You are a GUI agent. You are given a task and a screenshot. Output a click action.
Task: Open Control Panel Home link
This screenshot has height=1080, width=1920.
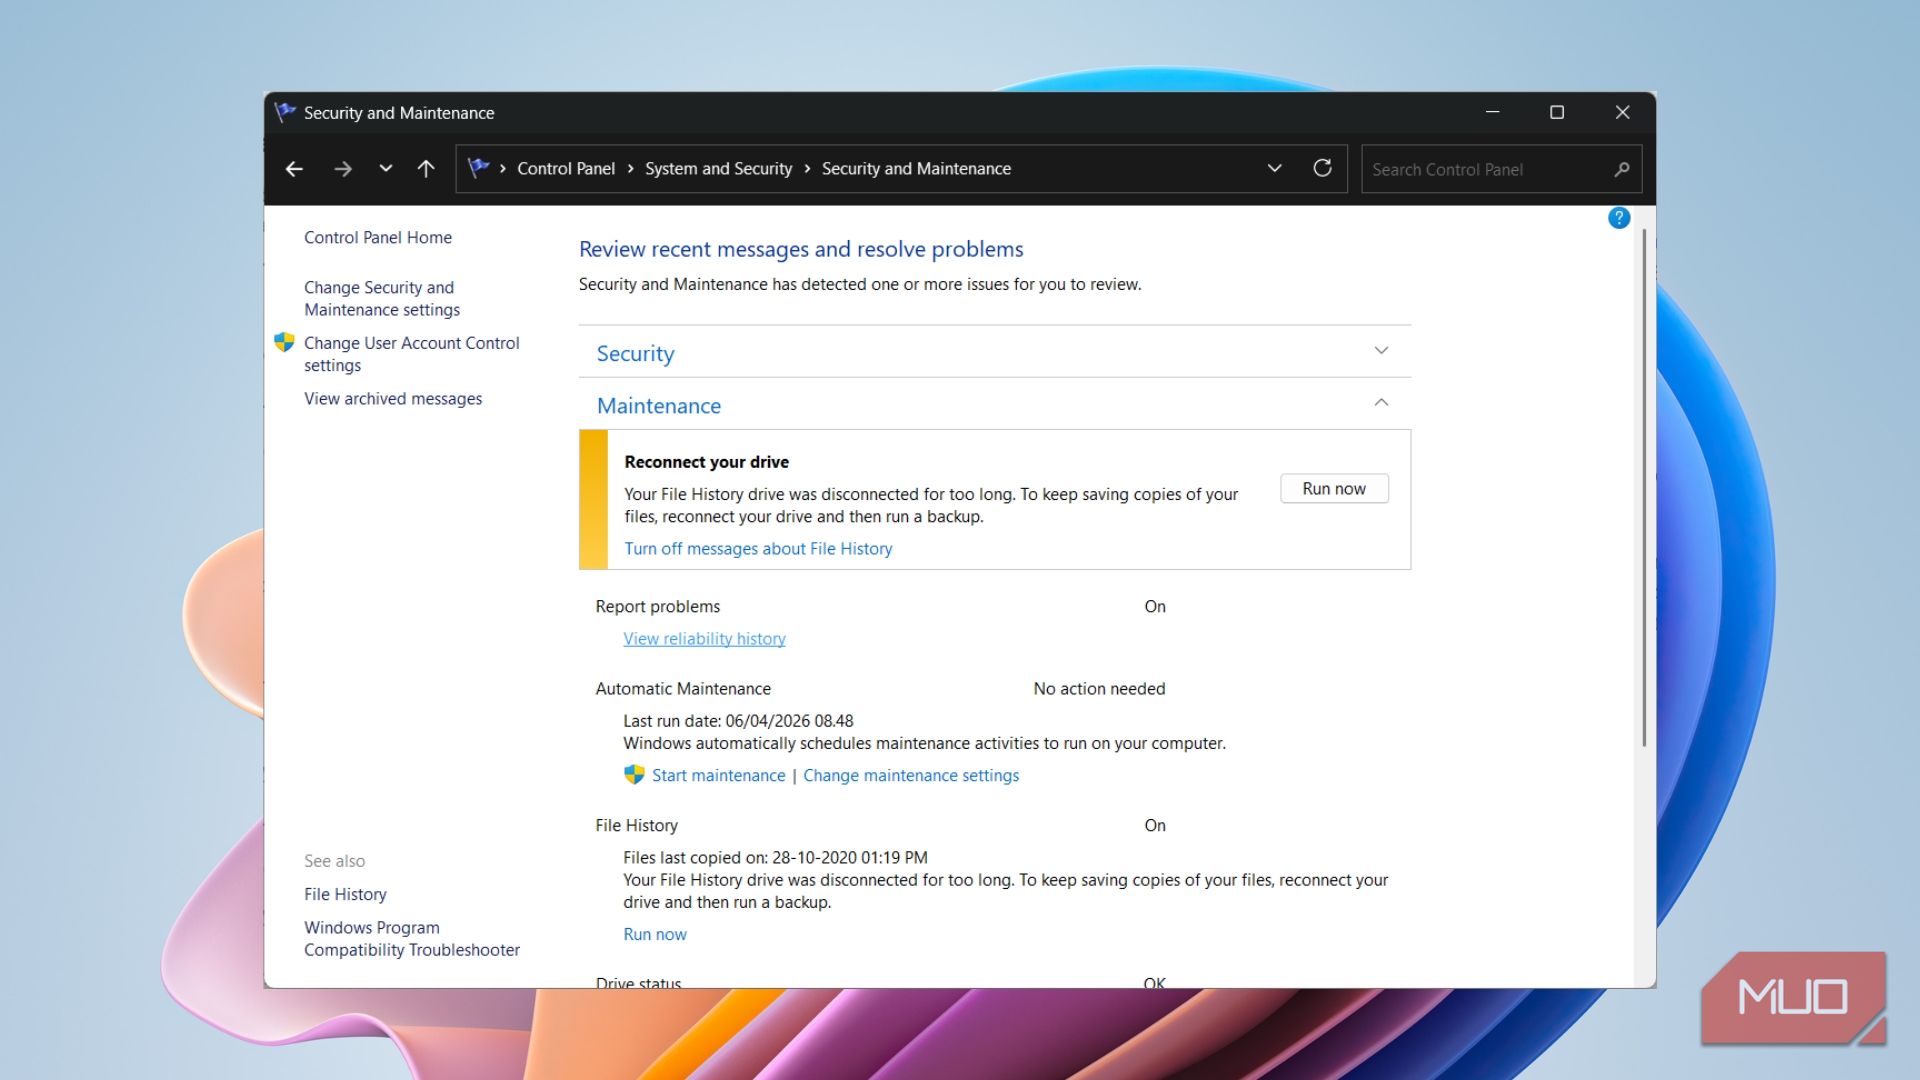point(378,237)
